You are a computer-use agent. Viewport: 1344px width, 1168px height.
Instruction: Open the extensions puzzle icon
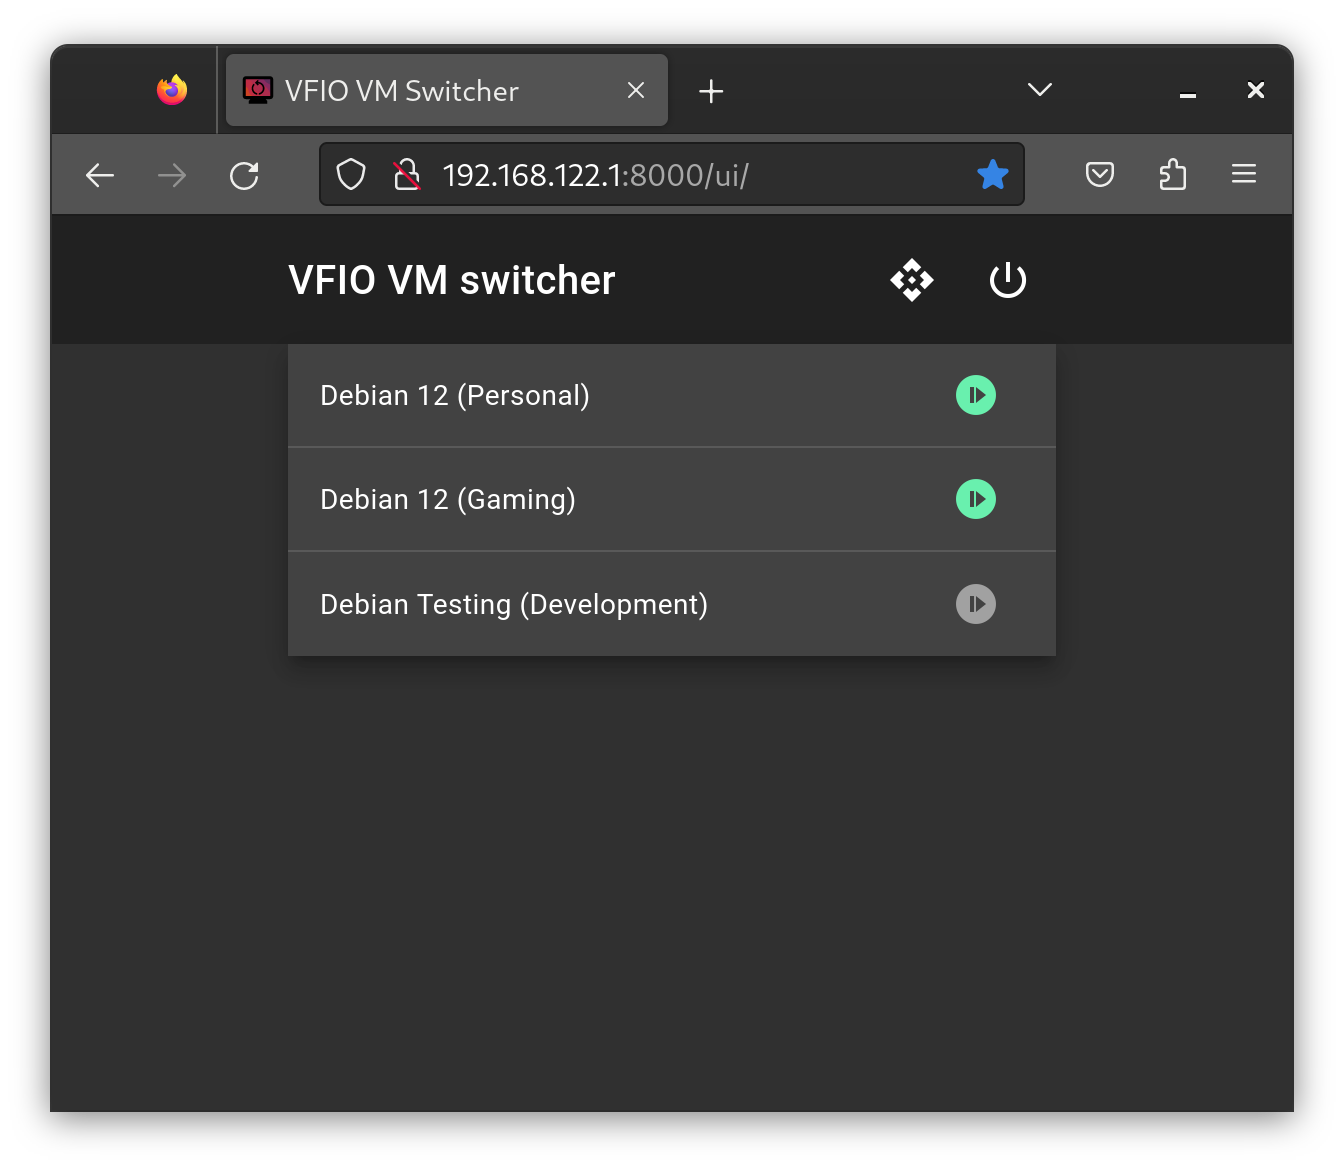1172,175
